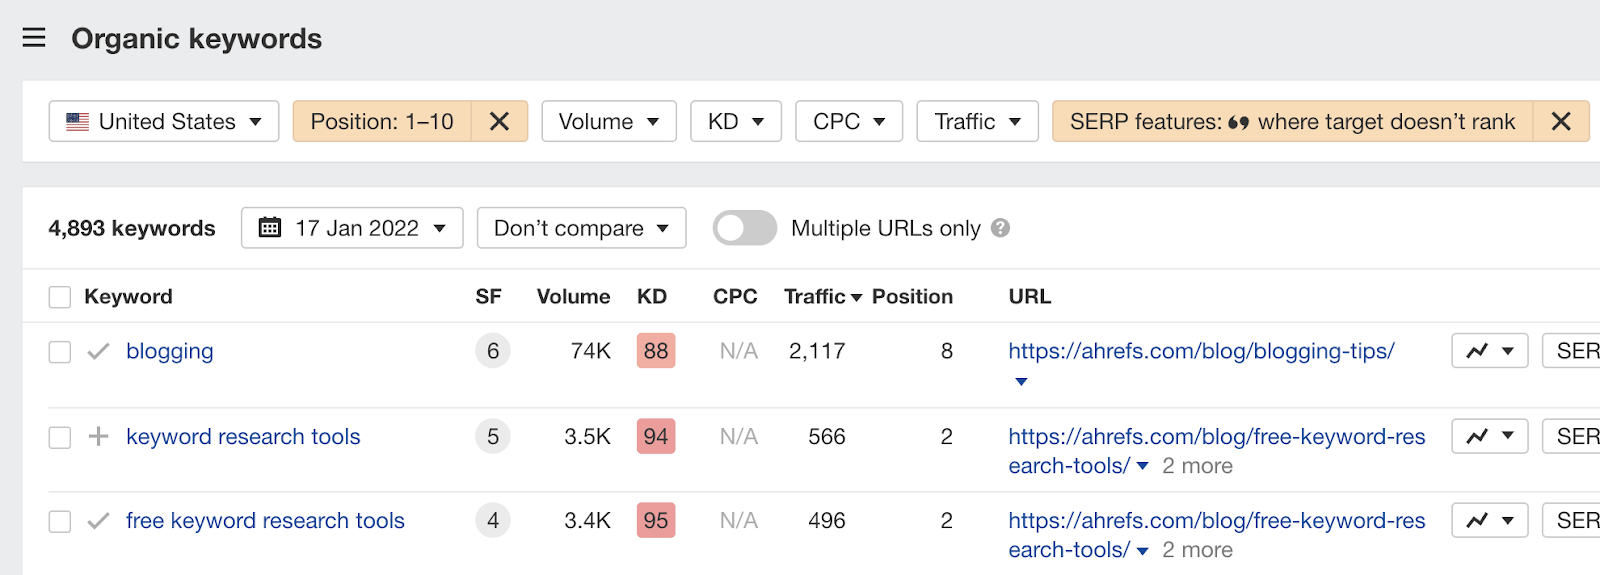1600x575 pixels.
Task: Click traffic value 496
Action: (x=827, y=520)
